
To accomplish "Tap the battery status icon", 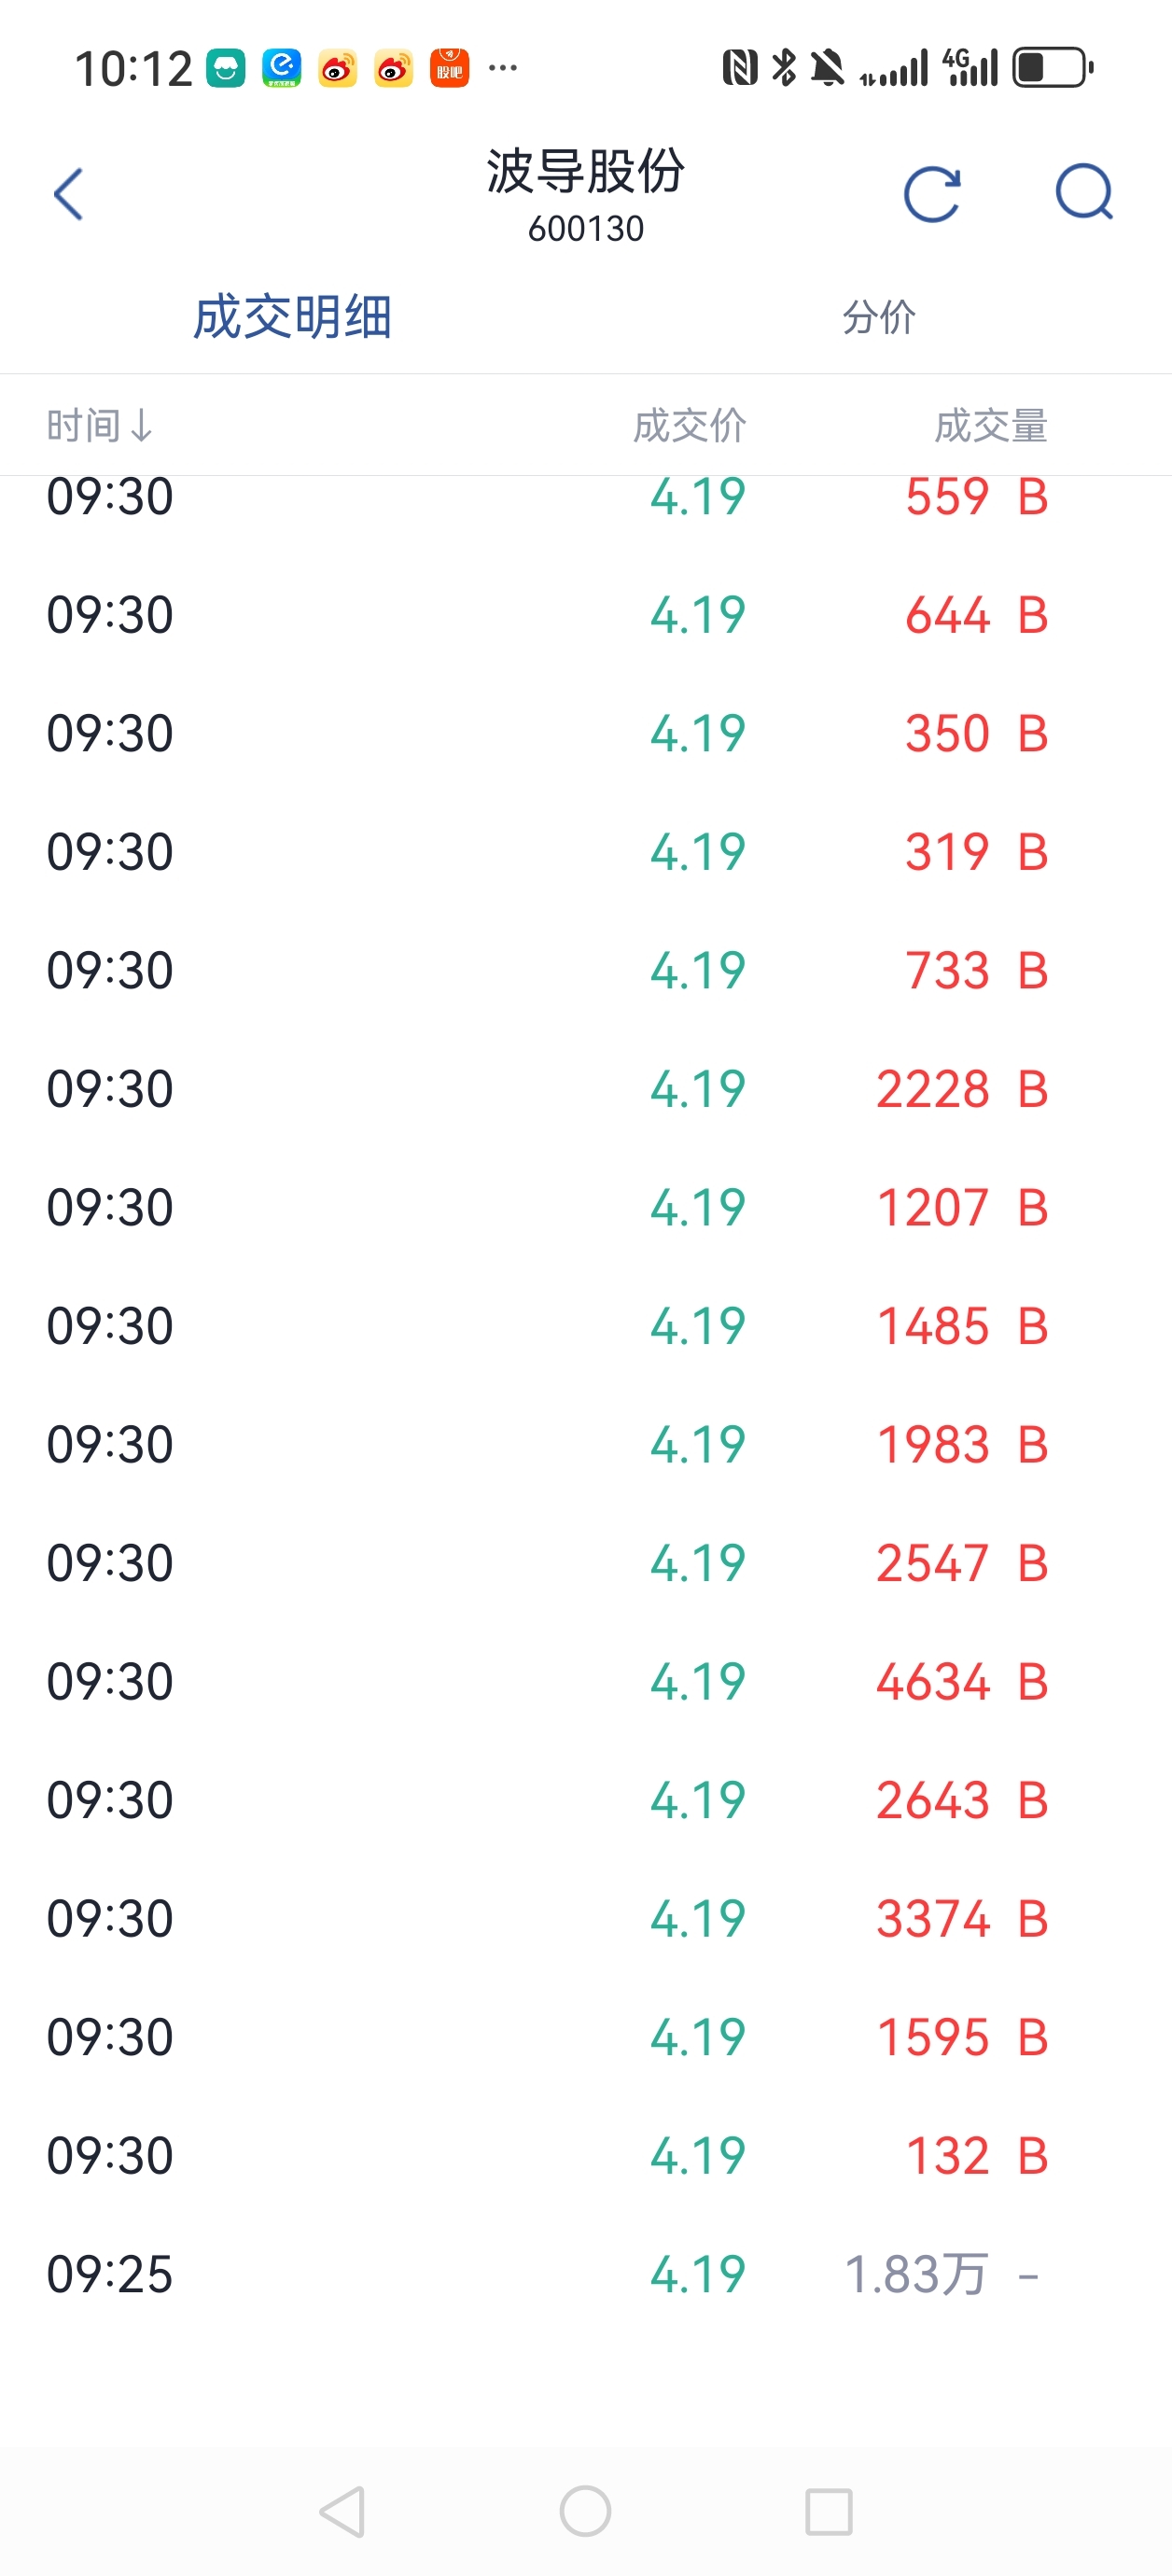I will click(x=1053, y=68).
